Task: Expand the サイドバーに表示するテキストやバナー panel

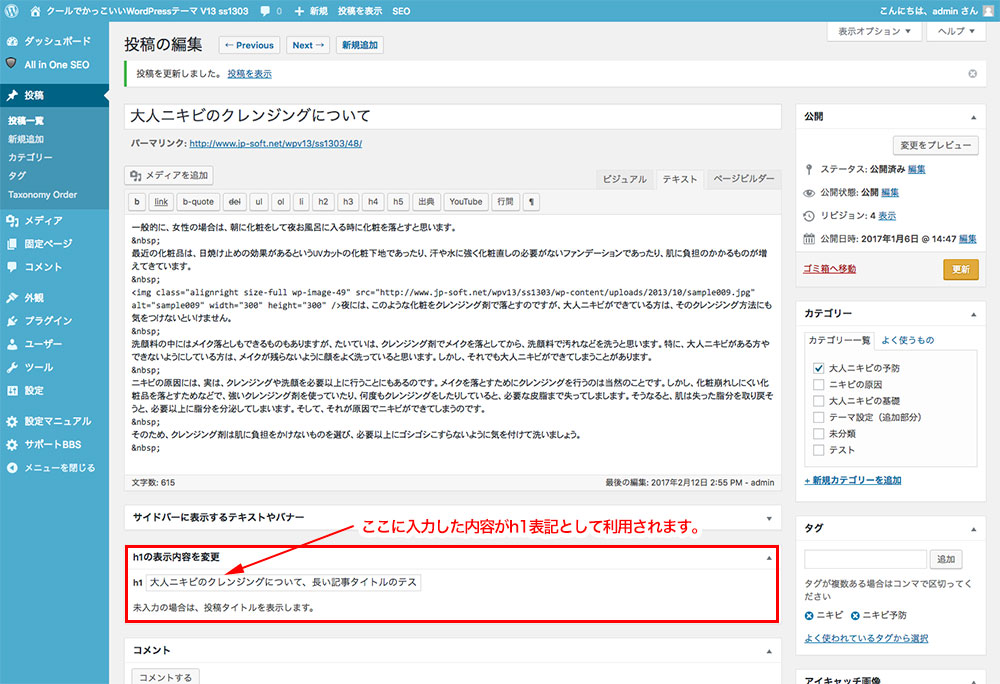Action: coord(768,518)
